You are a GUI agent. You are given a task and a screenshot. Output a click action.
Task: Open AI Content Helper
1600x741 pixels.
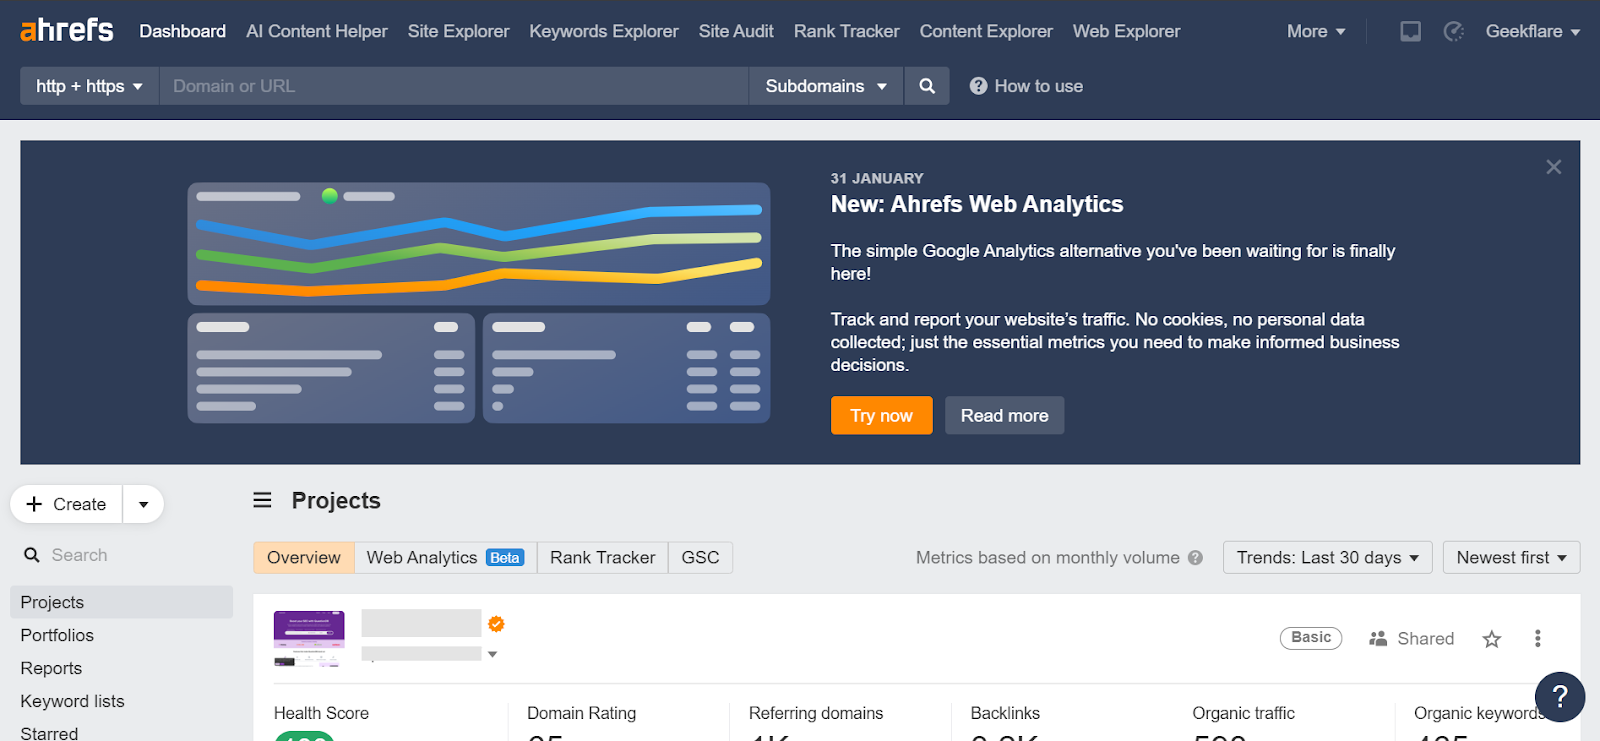(x=317, y=31)
